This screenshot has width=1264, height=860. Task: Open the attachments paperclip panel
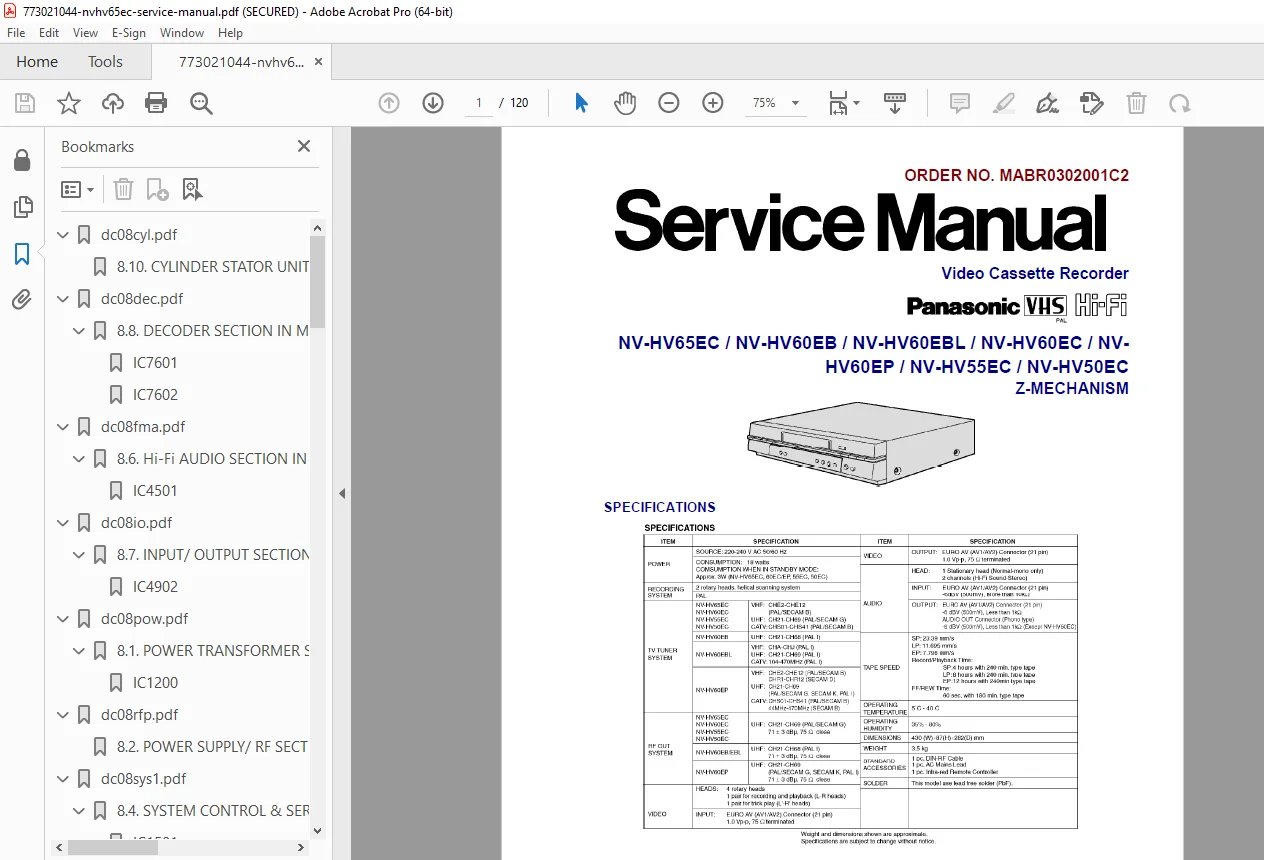coord(22,300)
